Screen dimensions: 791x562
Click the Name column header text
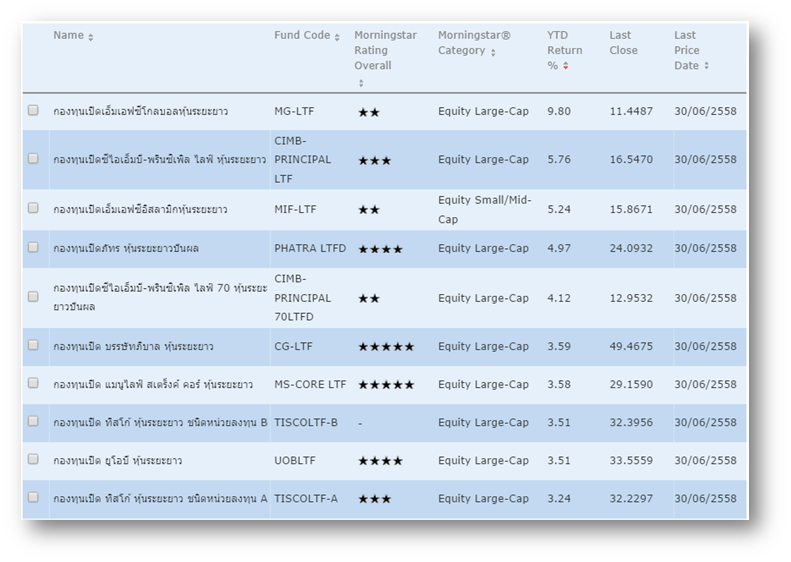[68, 36]
